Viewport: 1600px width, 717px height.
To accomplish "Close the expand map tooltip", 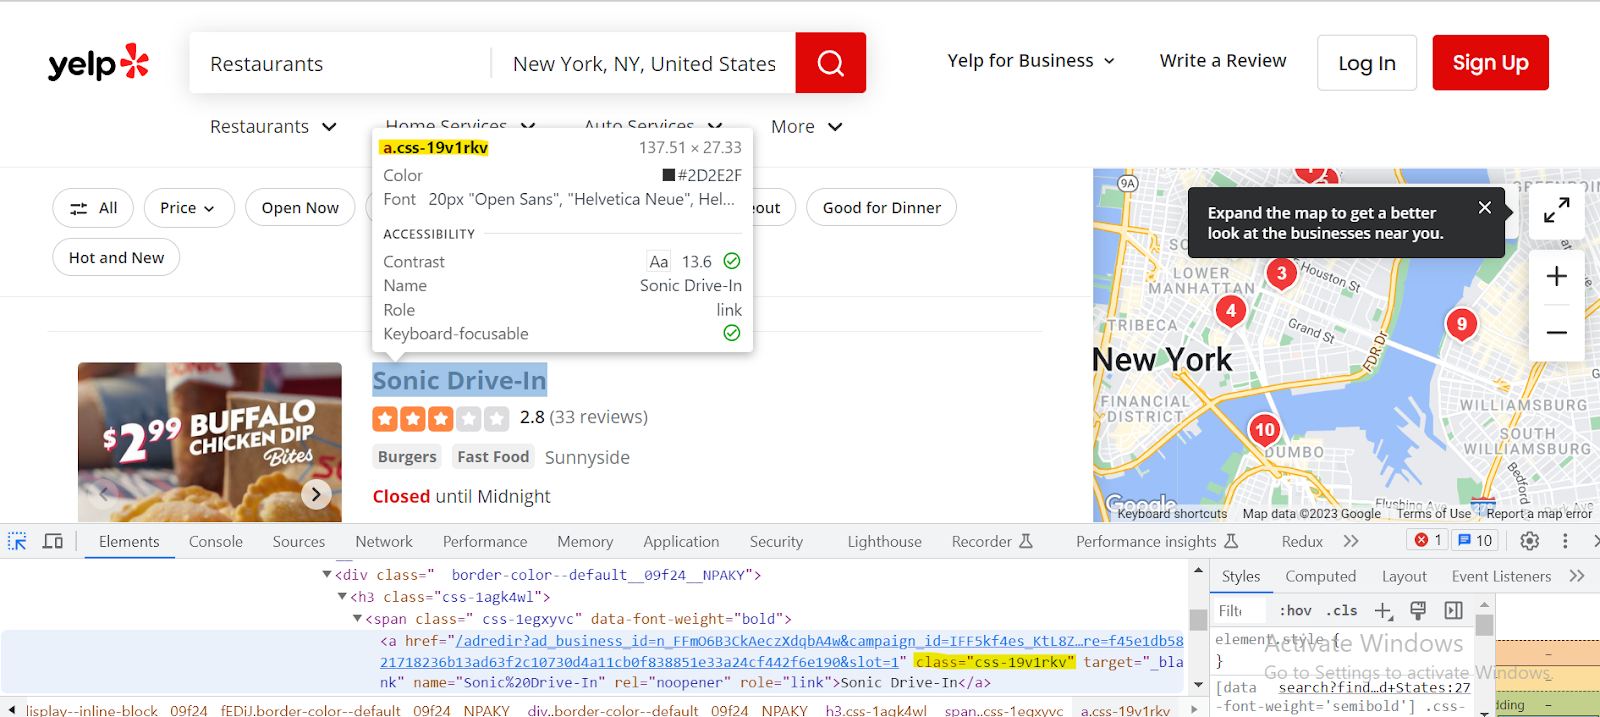I will 1484,208.
